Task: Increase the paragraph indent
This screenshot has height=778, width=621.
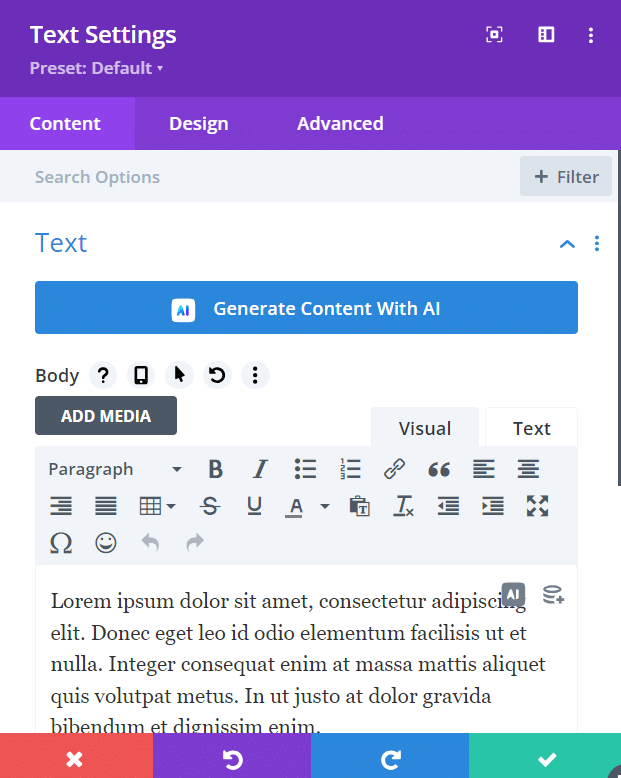Action: tap(493, 506)
